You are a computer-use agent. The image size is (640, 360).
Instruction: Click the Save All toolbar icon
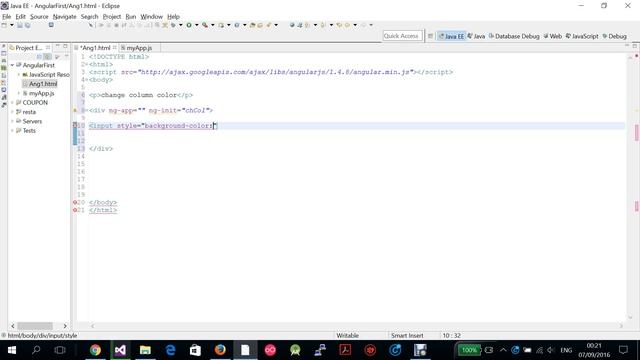point(27,25)
